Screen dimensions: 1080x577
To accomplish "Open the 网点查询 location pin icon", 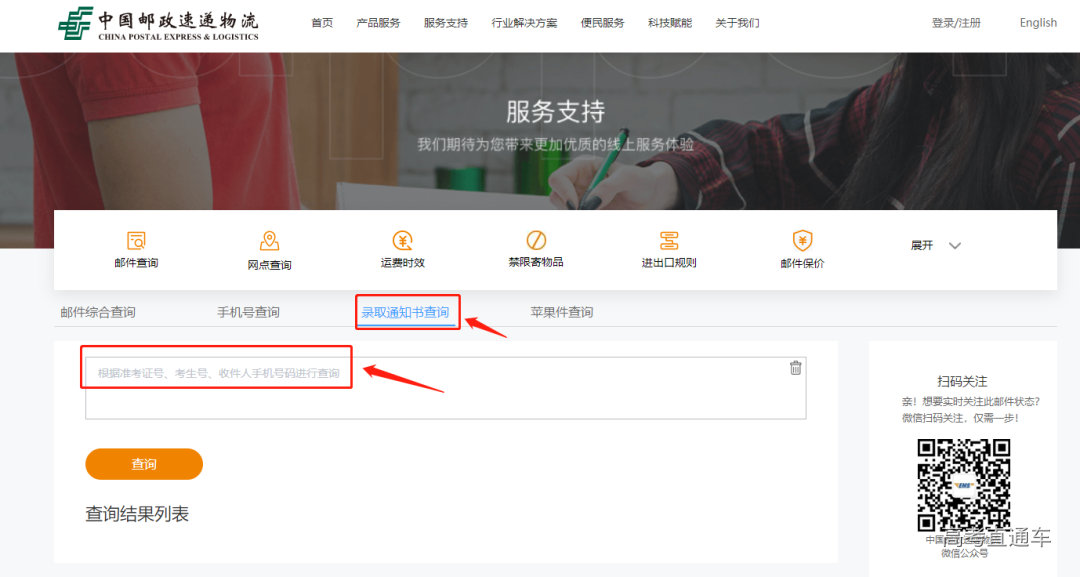I will [269, 241].
